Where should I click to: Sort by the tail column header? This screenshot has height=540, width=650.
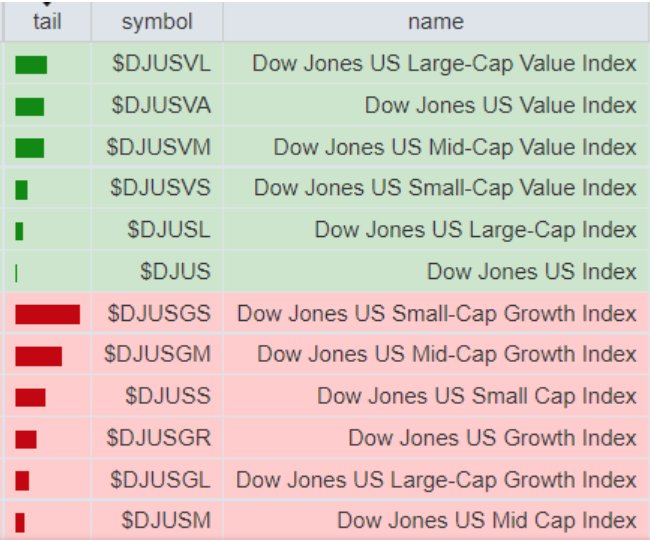point(47,21)
